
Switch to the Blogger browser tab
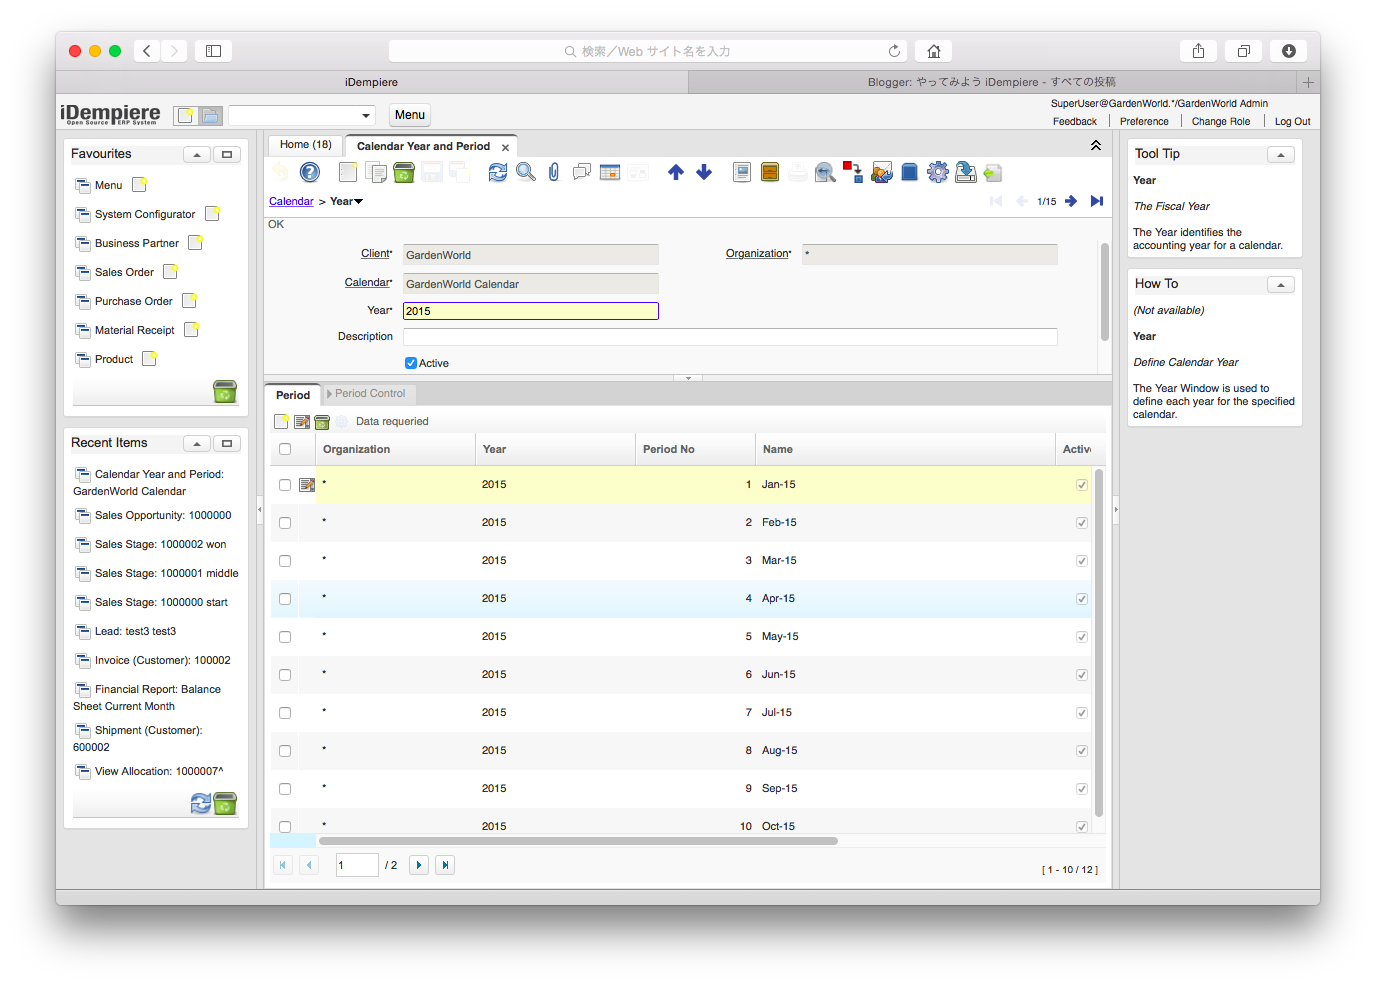[x=992, y=82]
